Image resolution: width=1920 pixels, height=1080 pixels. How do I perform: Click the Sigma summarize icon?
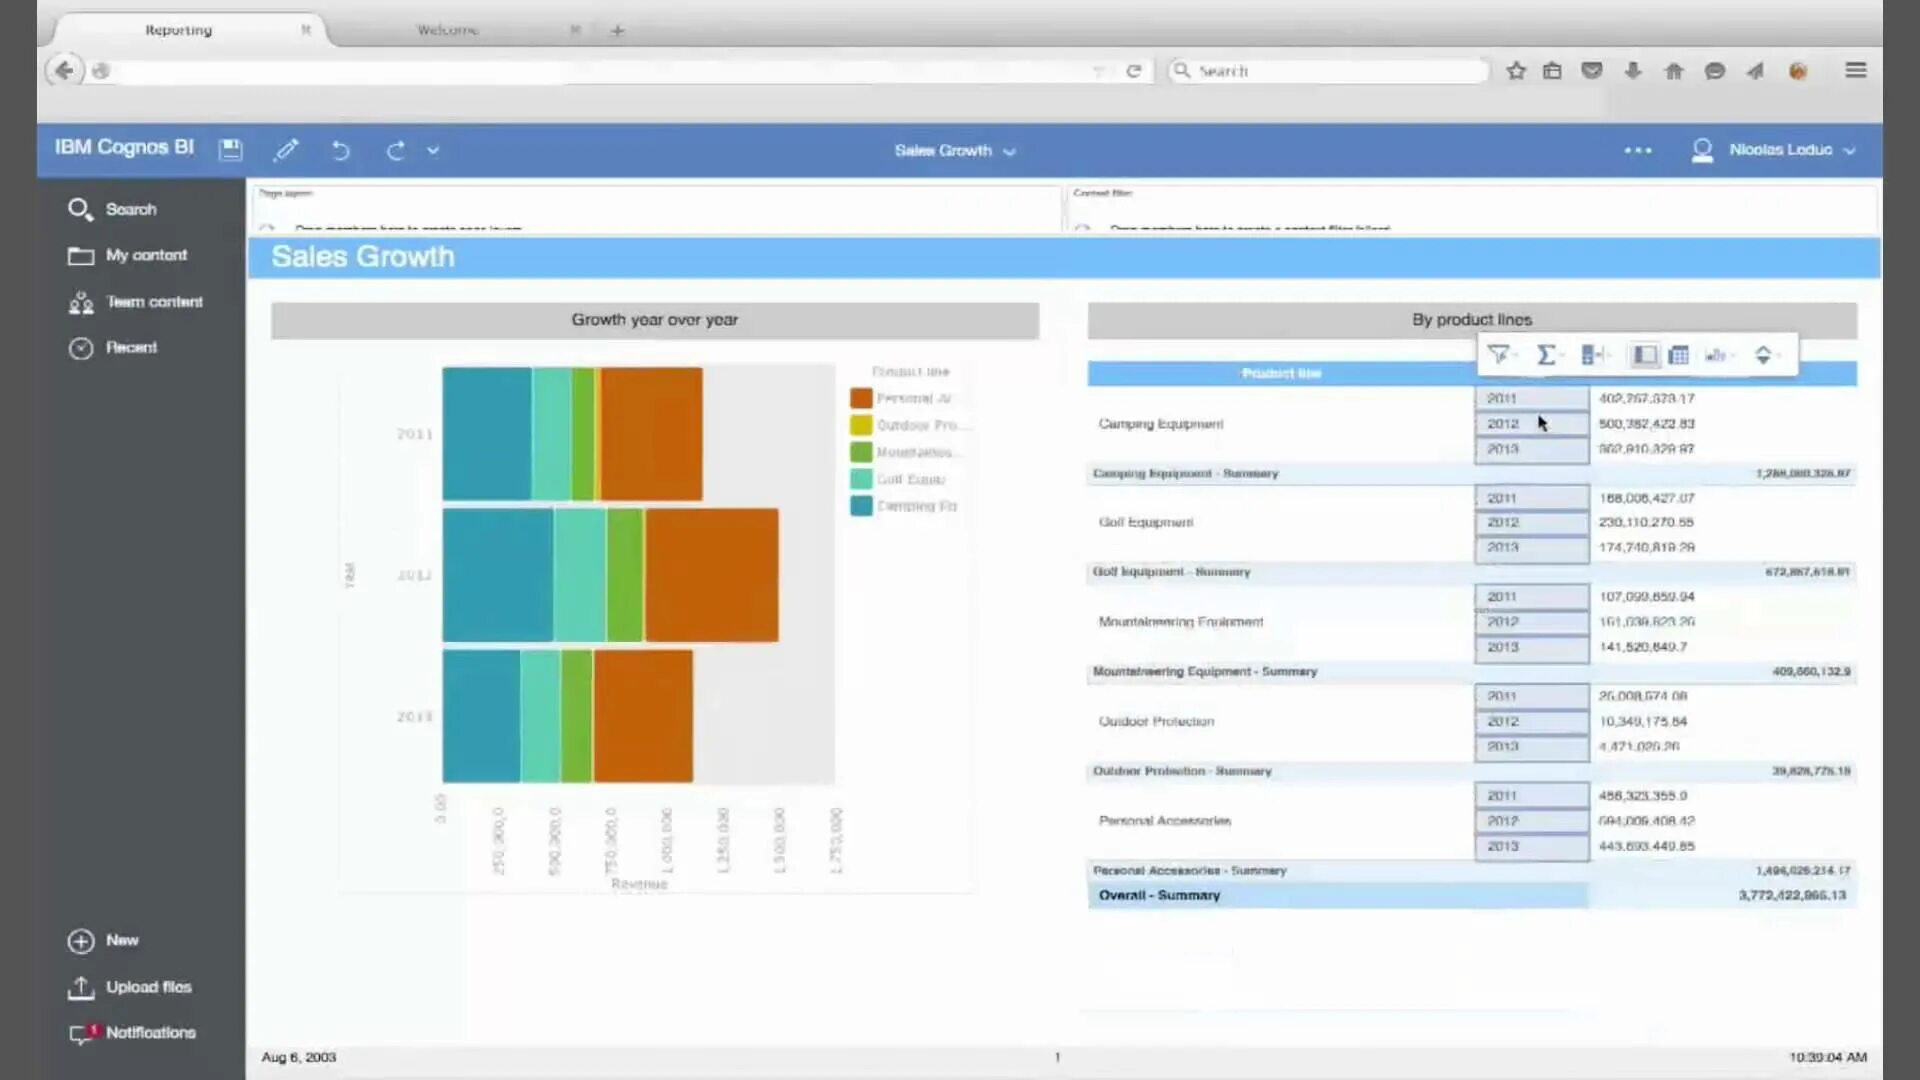click(1546, 355)
